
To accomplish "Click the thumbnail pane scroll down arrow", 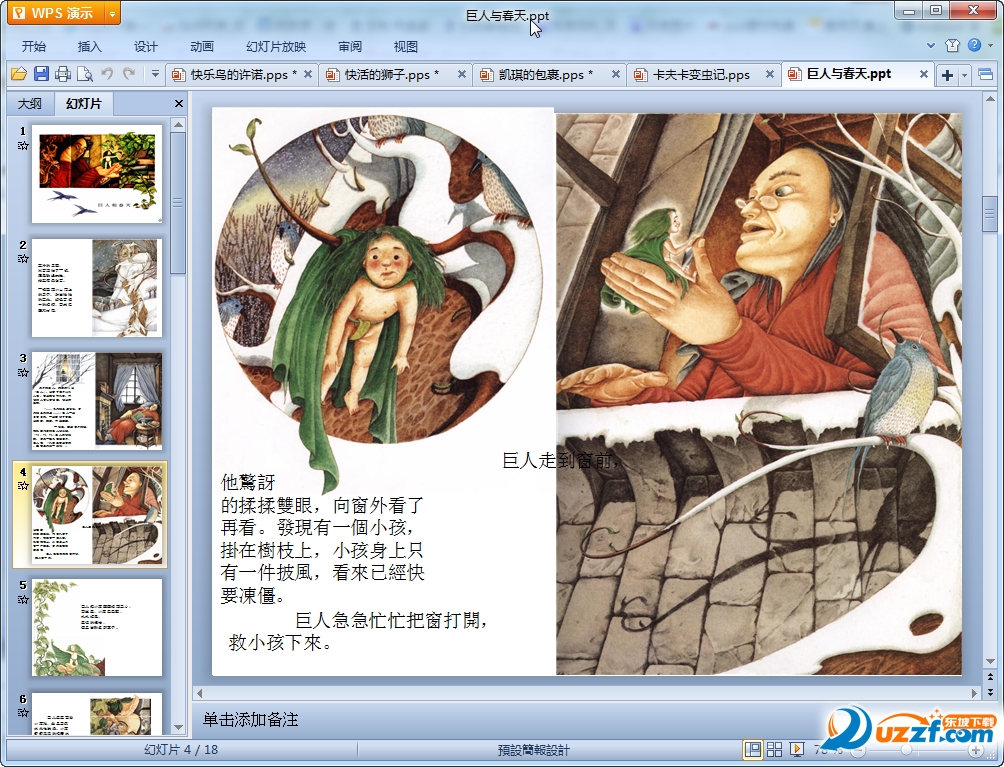I will 179,728.
